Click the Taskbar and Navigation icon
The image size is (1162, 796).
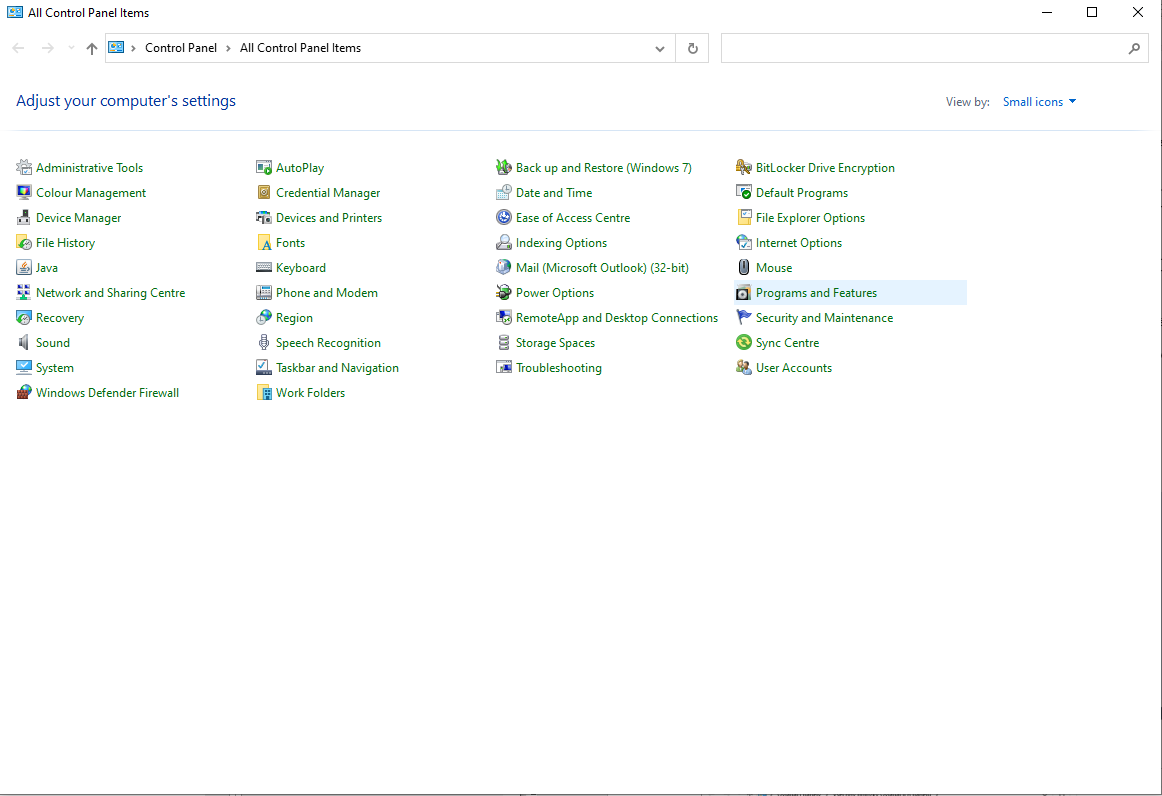click(264, 368)
